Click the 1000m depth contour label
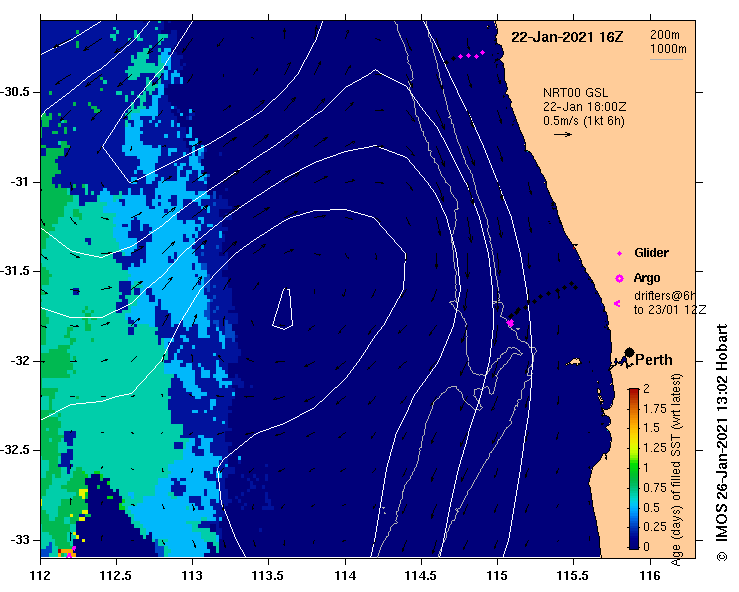 668,49
